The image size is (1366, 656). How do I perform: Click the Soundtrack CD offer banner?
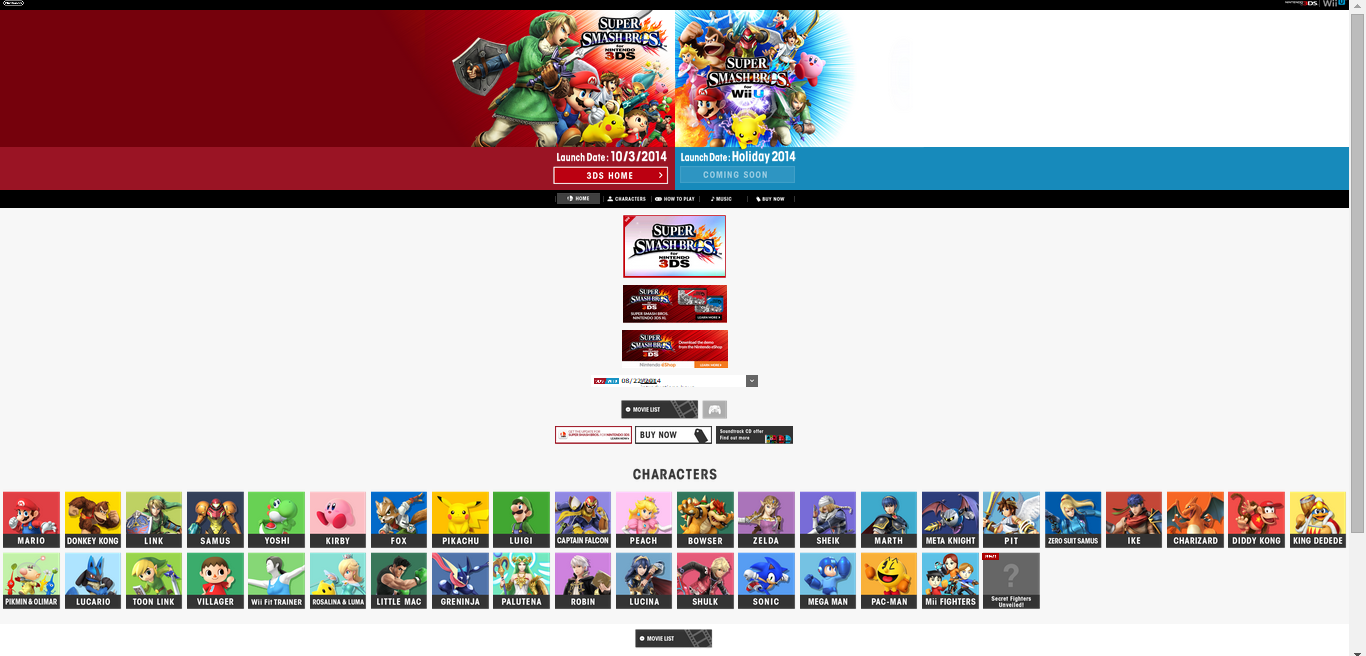[x=754, y=435]
